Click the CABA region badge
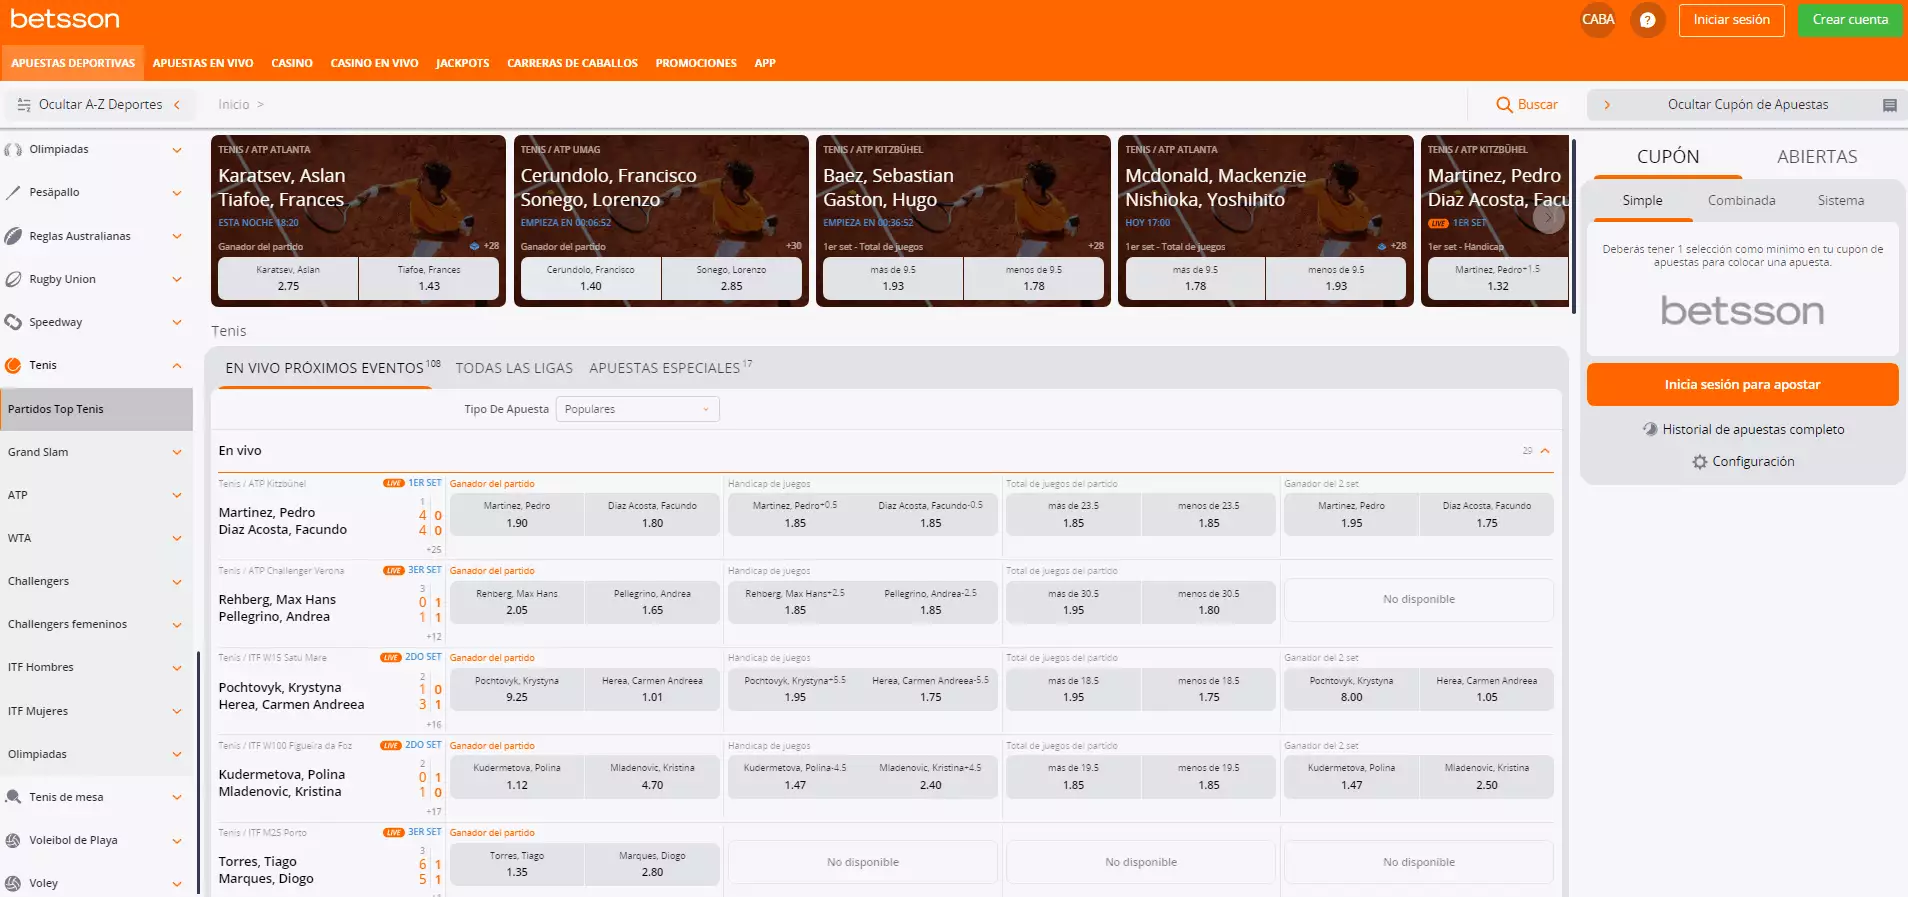 (x=1598, y=20)
